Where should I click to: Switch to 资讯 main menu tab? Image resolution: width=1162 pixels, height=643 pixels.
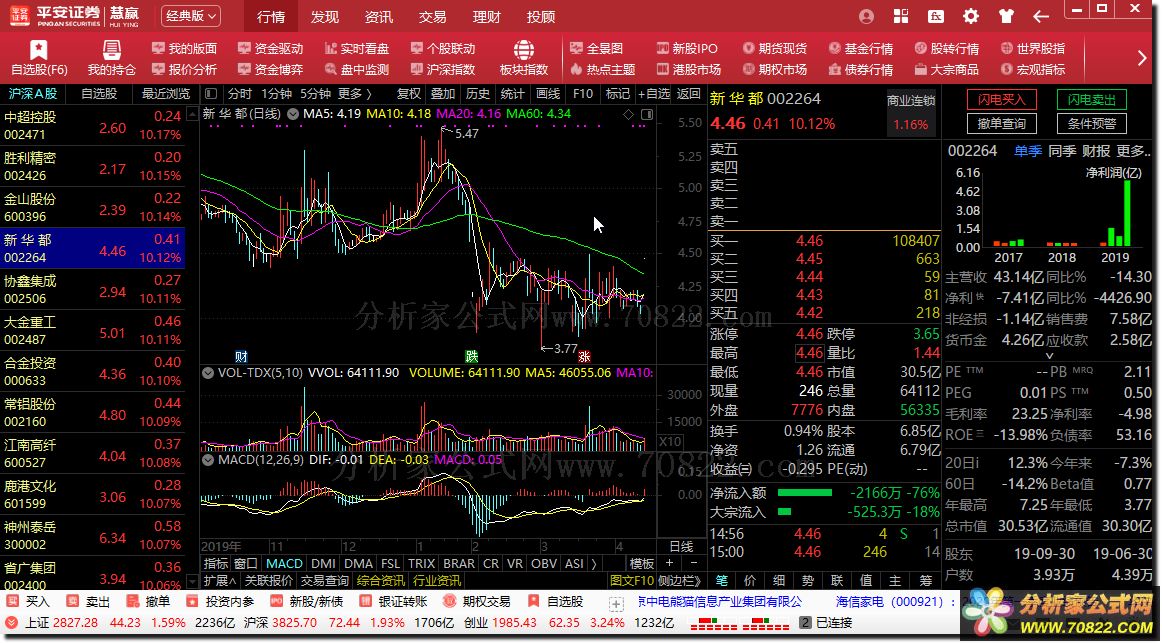(379, 16)
